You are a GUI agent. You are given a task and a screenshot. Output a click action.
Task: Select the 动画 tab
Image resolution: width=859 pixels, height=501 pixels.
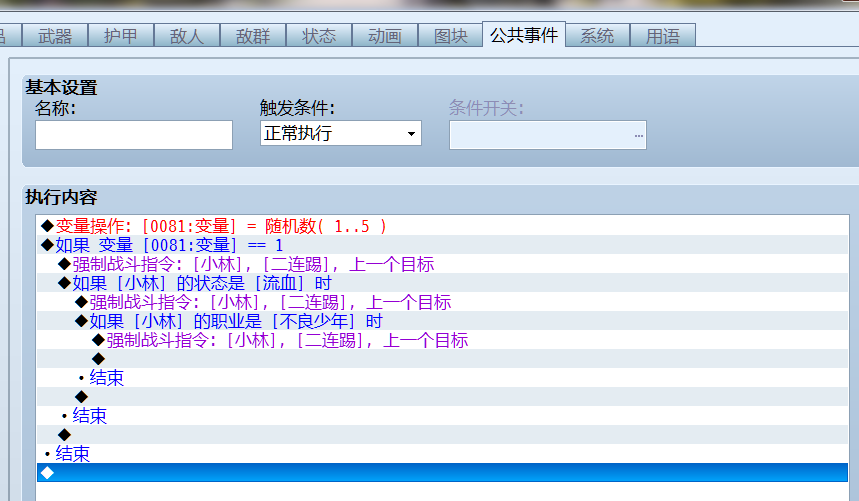tap(385, 36)
